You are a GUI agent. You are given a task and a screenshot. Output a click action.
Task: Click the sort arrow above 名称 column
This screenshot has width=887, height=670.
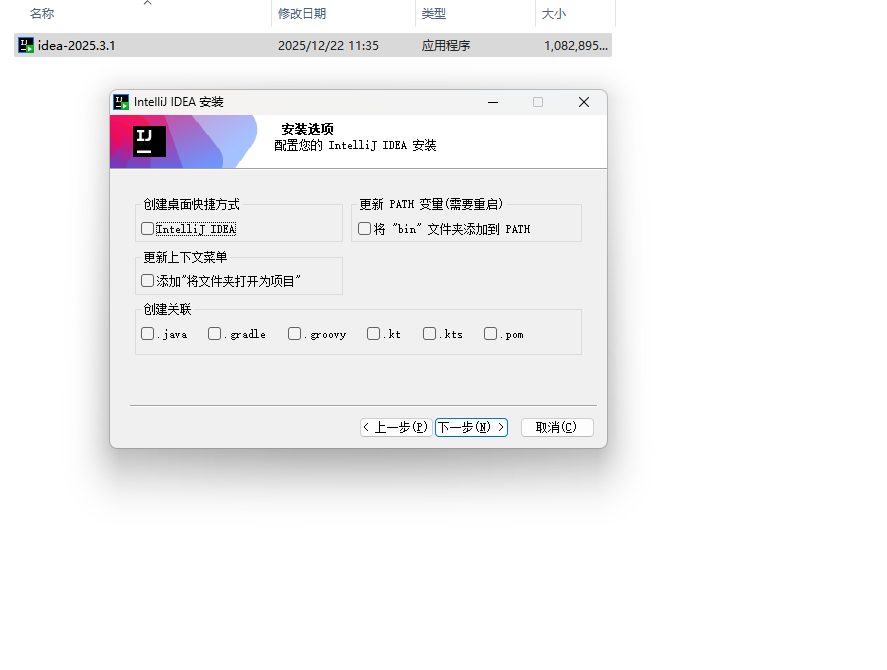148,3
